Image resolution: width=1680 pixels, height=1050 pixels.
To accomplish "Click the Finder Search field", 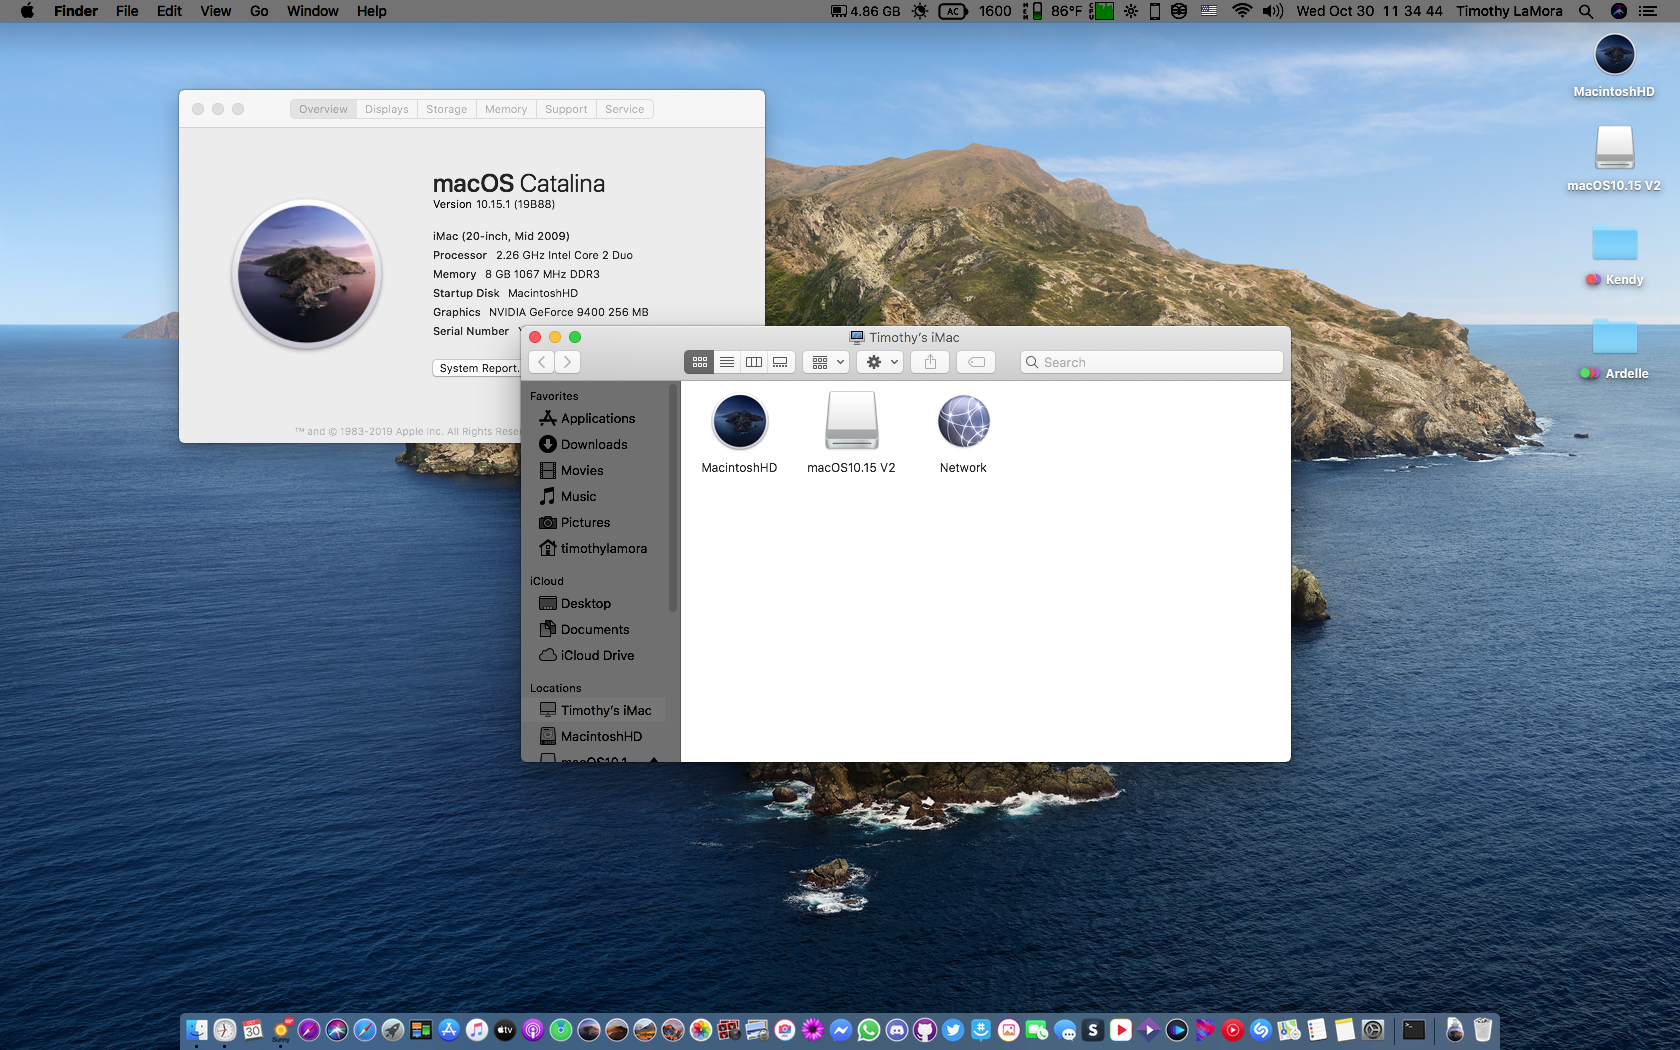I will 1152,362.
